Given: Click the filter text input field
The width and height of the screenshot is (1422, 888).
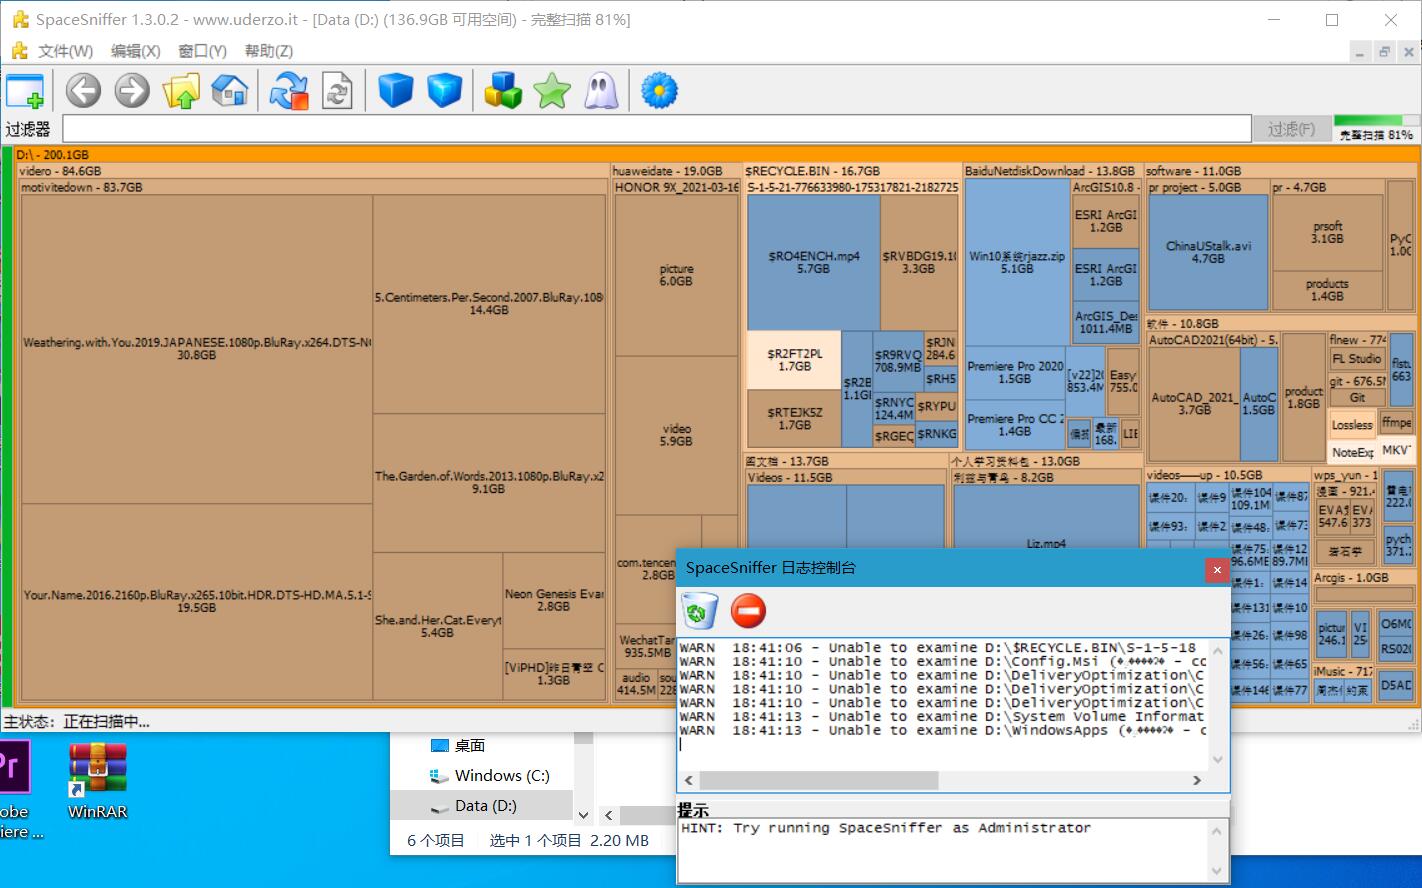Looking at the screenshot, I should click(x=656, y=129).
